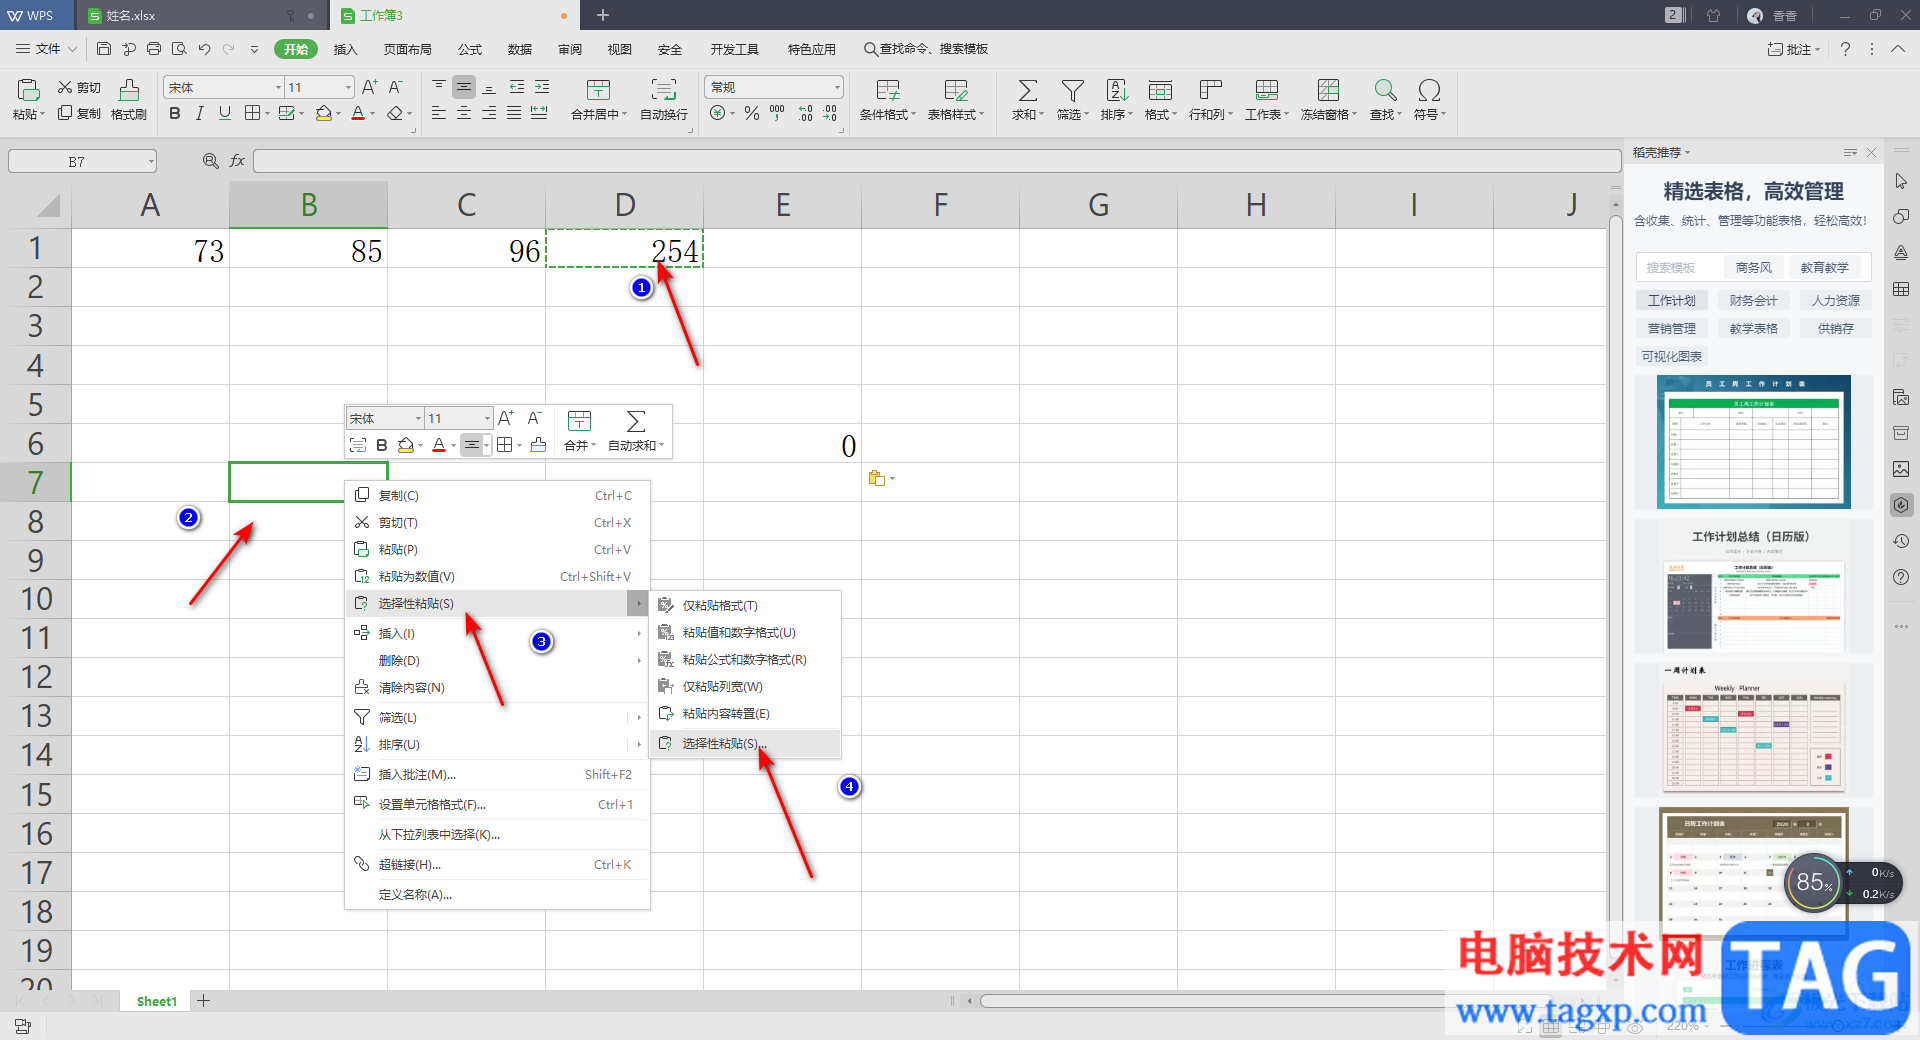Click the Increase font size icon
This screenshot has height=1040, width=1920.
coord(370,87)
